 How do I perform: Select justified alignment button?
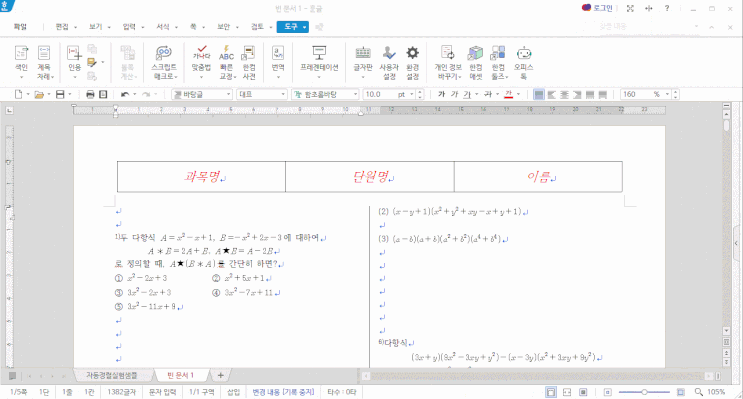coord(539,95)
